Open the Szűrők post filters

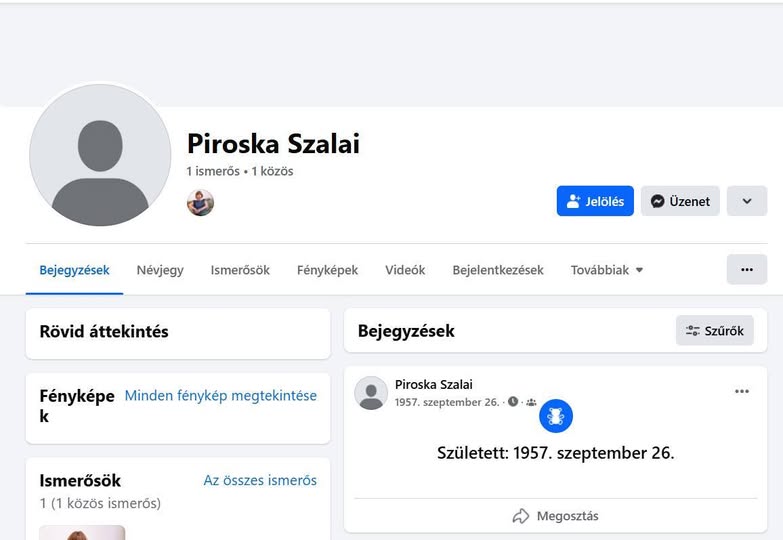(x=715, y=331)
